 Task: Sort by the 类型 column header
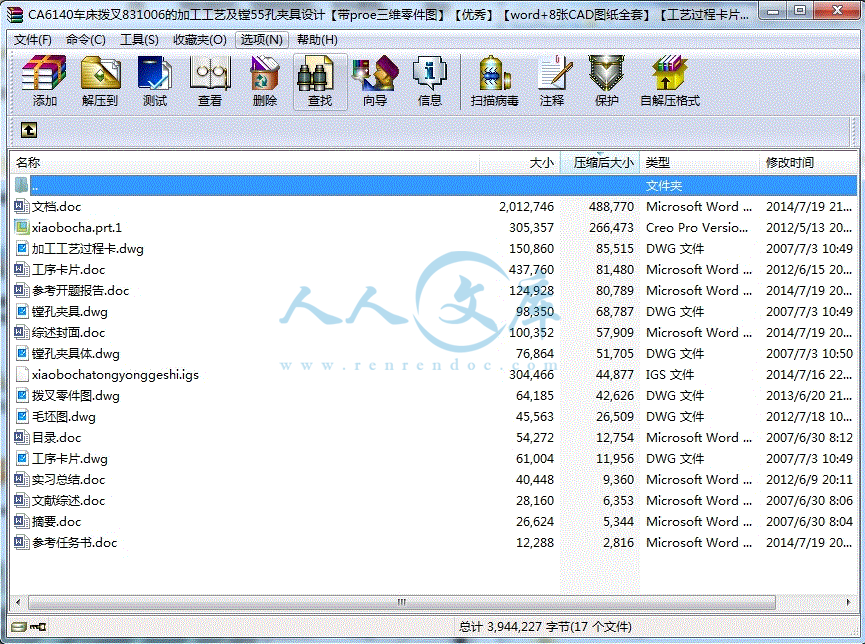coord(700,162)
